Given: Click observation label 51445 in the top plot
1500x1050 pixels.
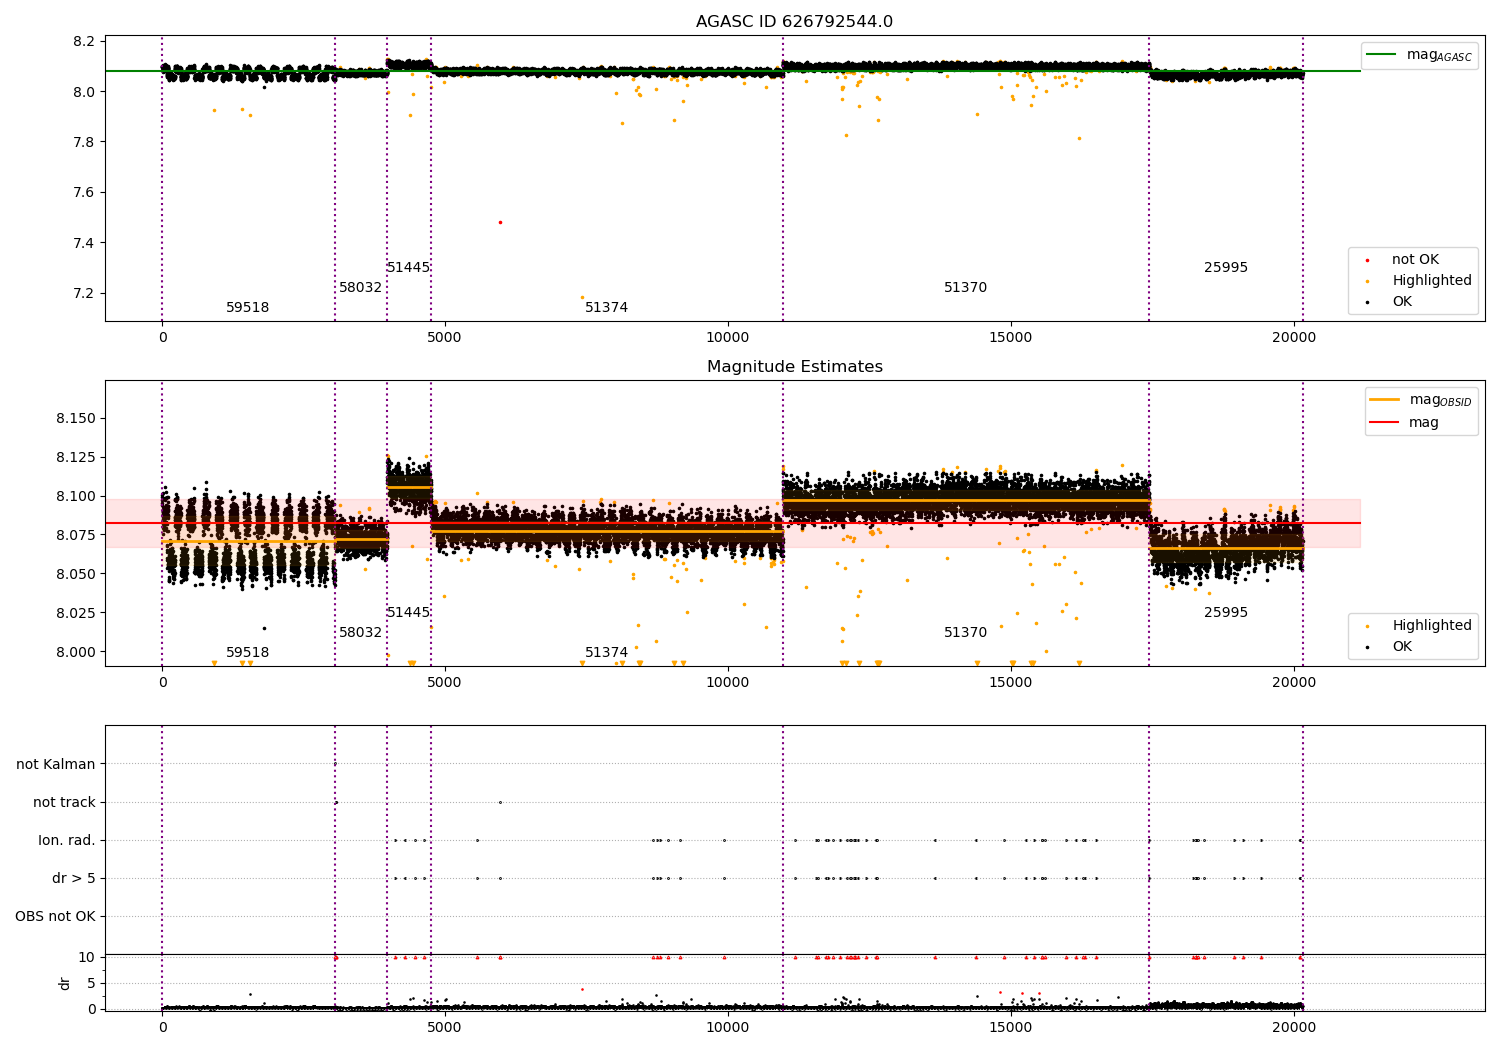Looking at the screenshot, I should [408, 268].
